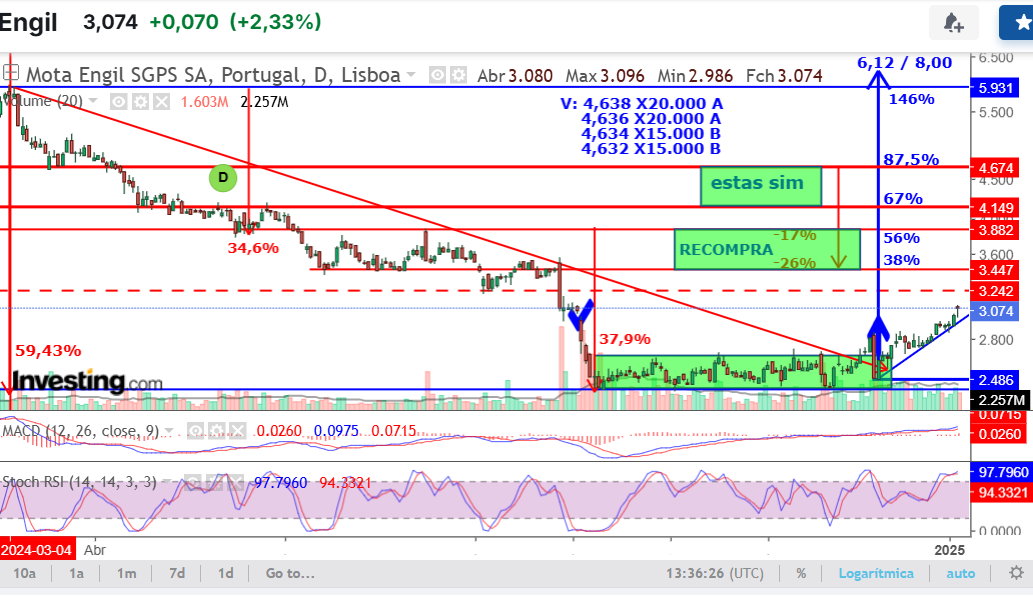Viewport: 1033px width, 596px height.
Task: Toggle Logarítmica scale
Action: [x=876, y=574]
